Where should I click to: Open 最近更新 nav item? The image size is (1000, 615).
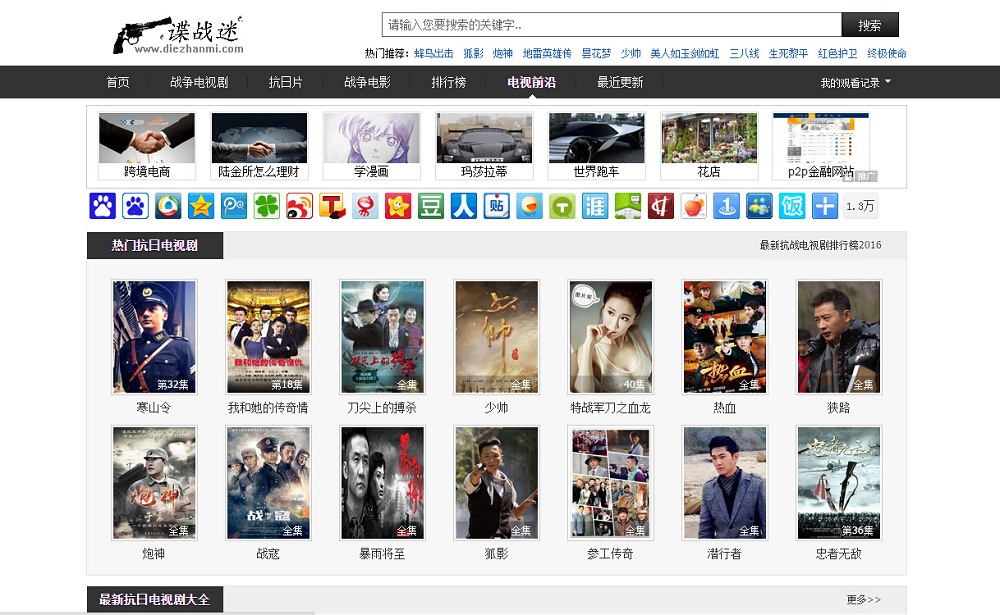pyautogui.click(x=620, y=82)
